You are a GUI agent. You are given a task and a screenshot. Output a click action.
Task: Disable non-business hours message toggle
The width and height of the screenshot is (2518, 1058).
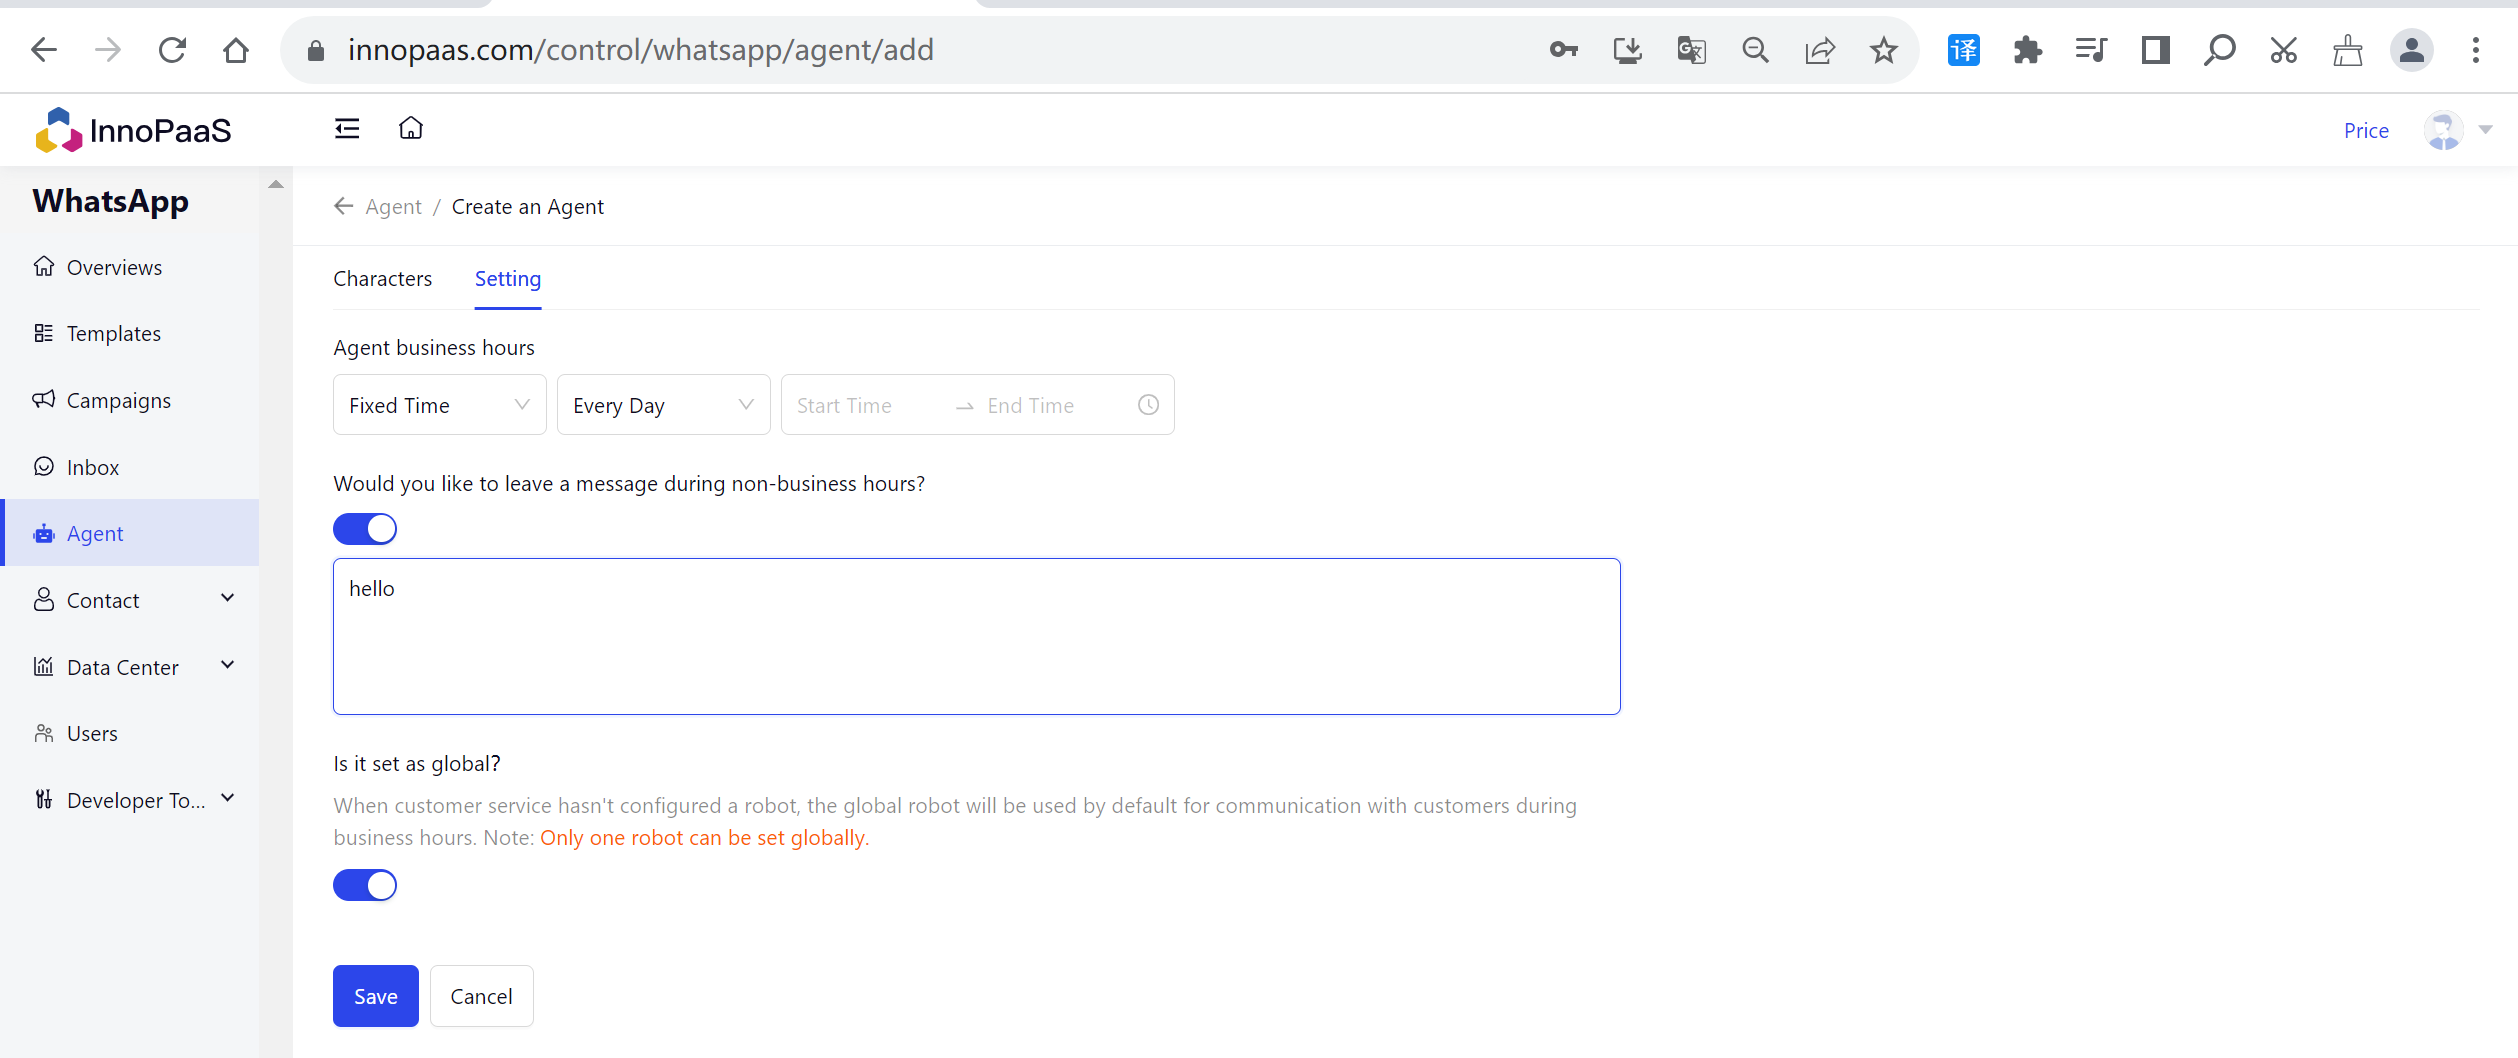365,529
